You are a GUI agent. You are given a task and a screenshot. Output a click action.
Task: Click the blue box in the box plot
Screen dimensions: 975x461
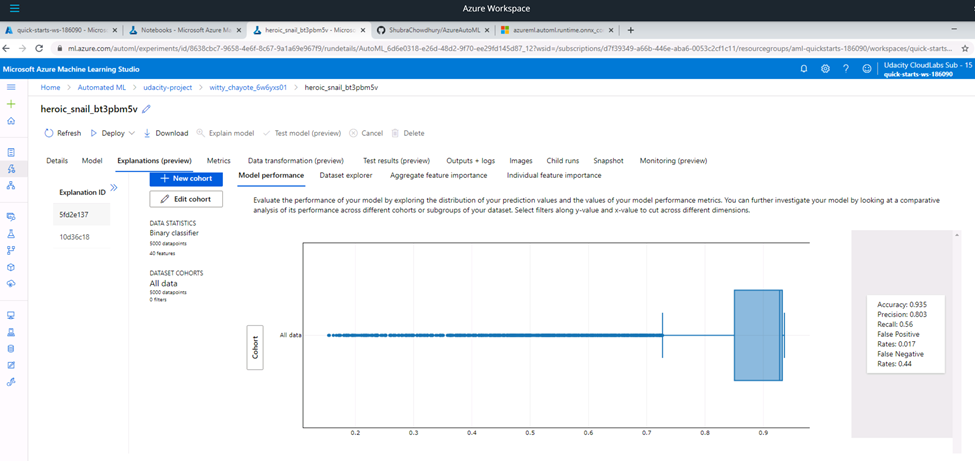757,335
